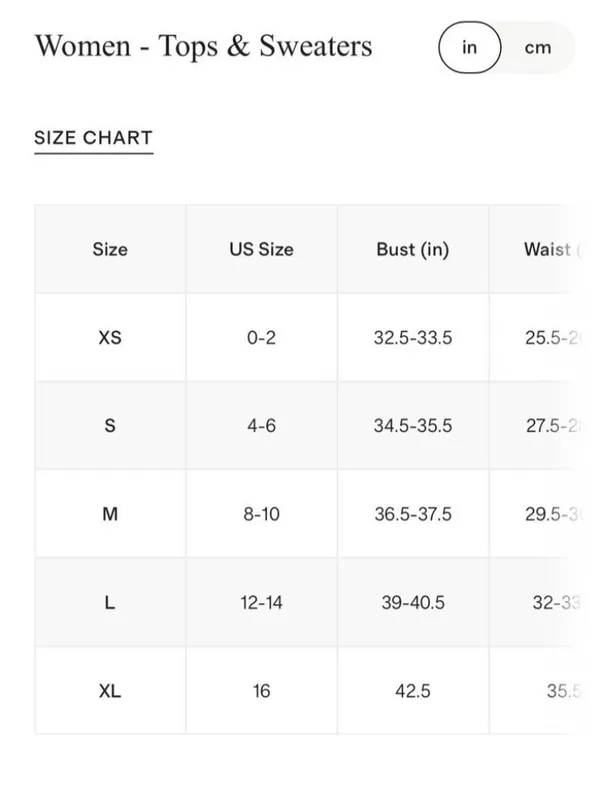600x800 pixels.
Task: Click the Bust (in) column header
Action: 413,249
